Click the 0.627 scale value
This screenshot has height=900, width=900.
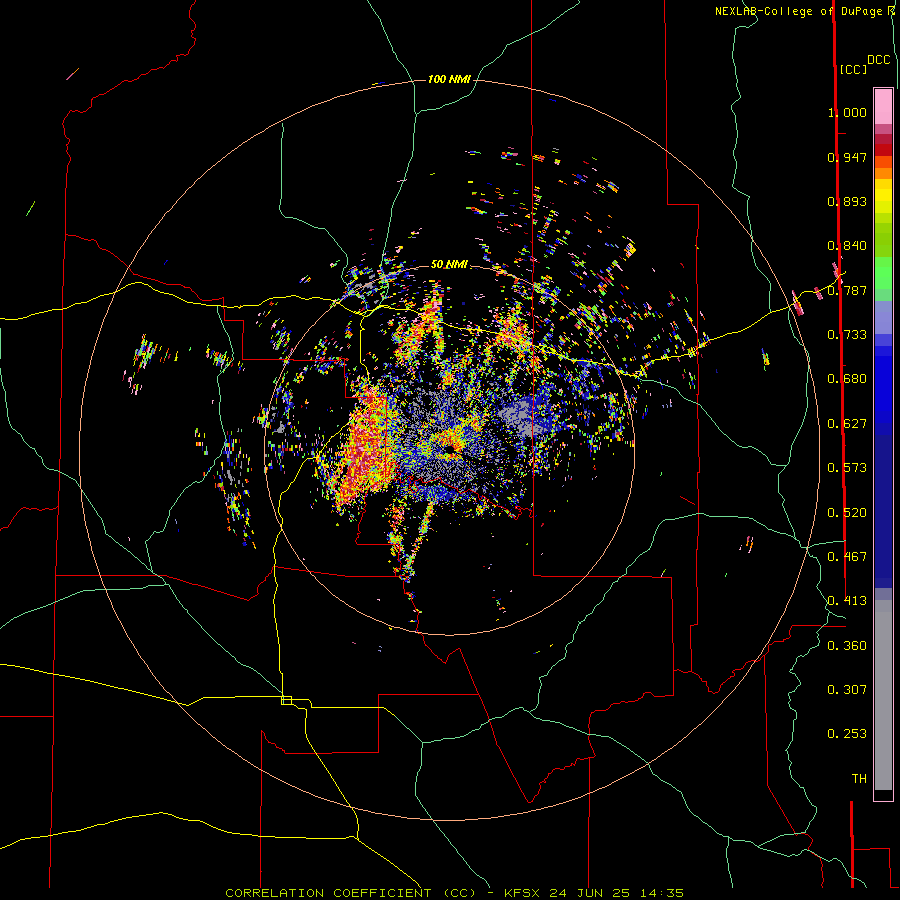point(847,424)
